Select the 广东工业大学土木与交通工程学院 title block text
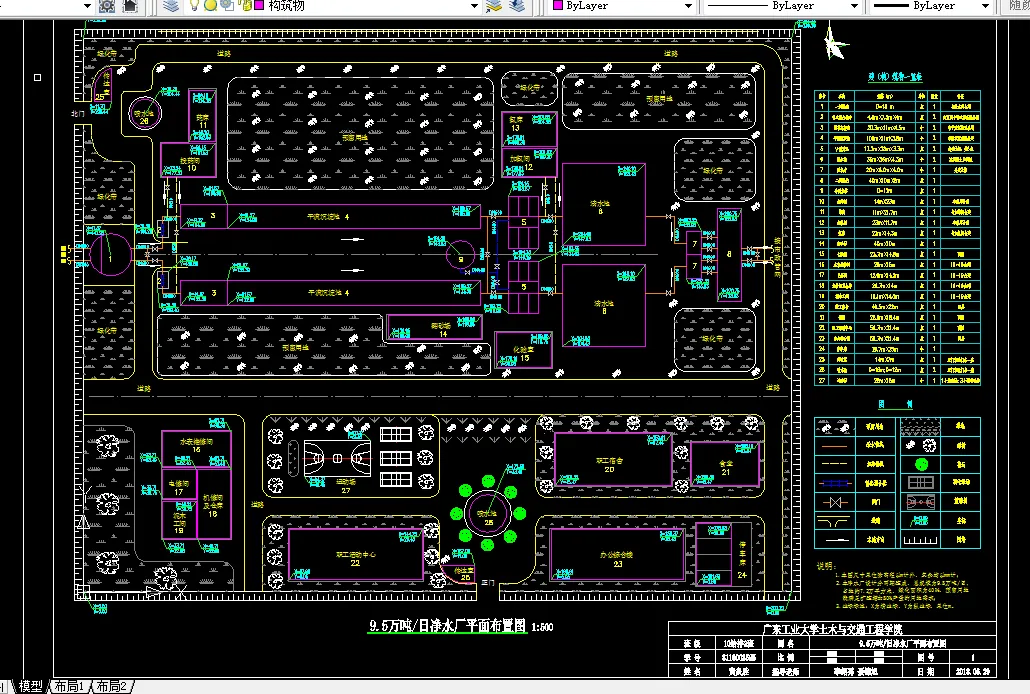Screen dimensions: 1030x694 832,629
